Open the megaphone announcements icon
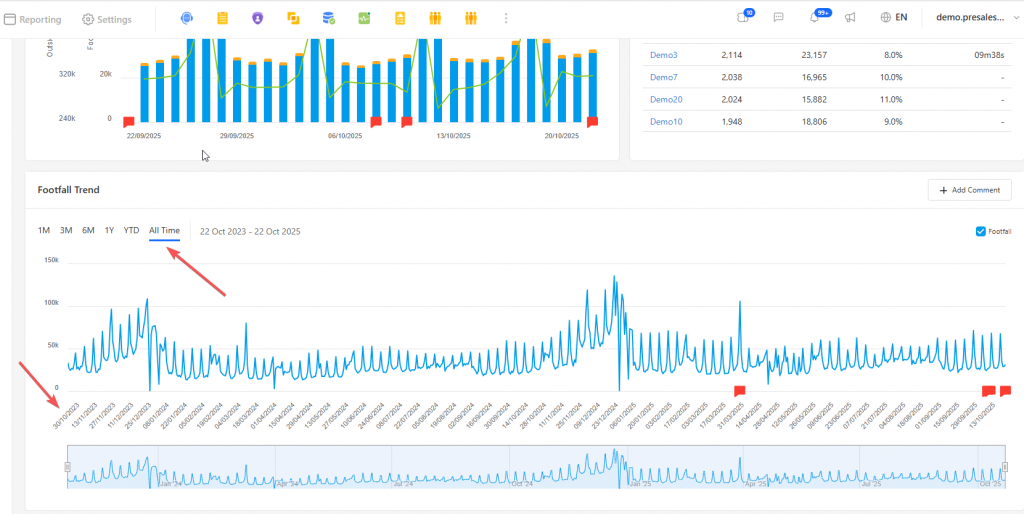 point(850,18)
